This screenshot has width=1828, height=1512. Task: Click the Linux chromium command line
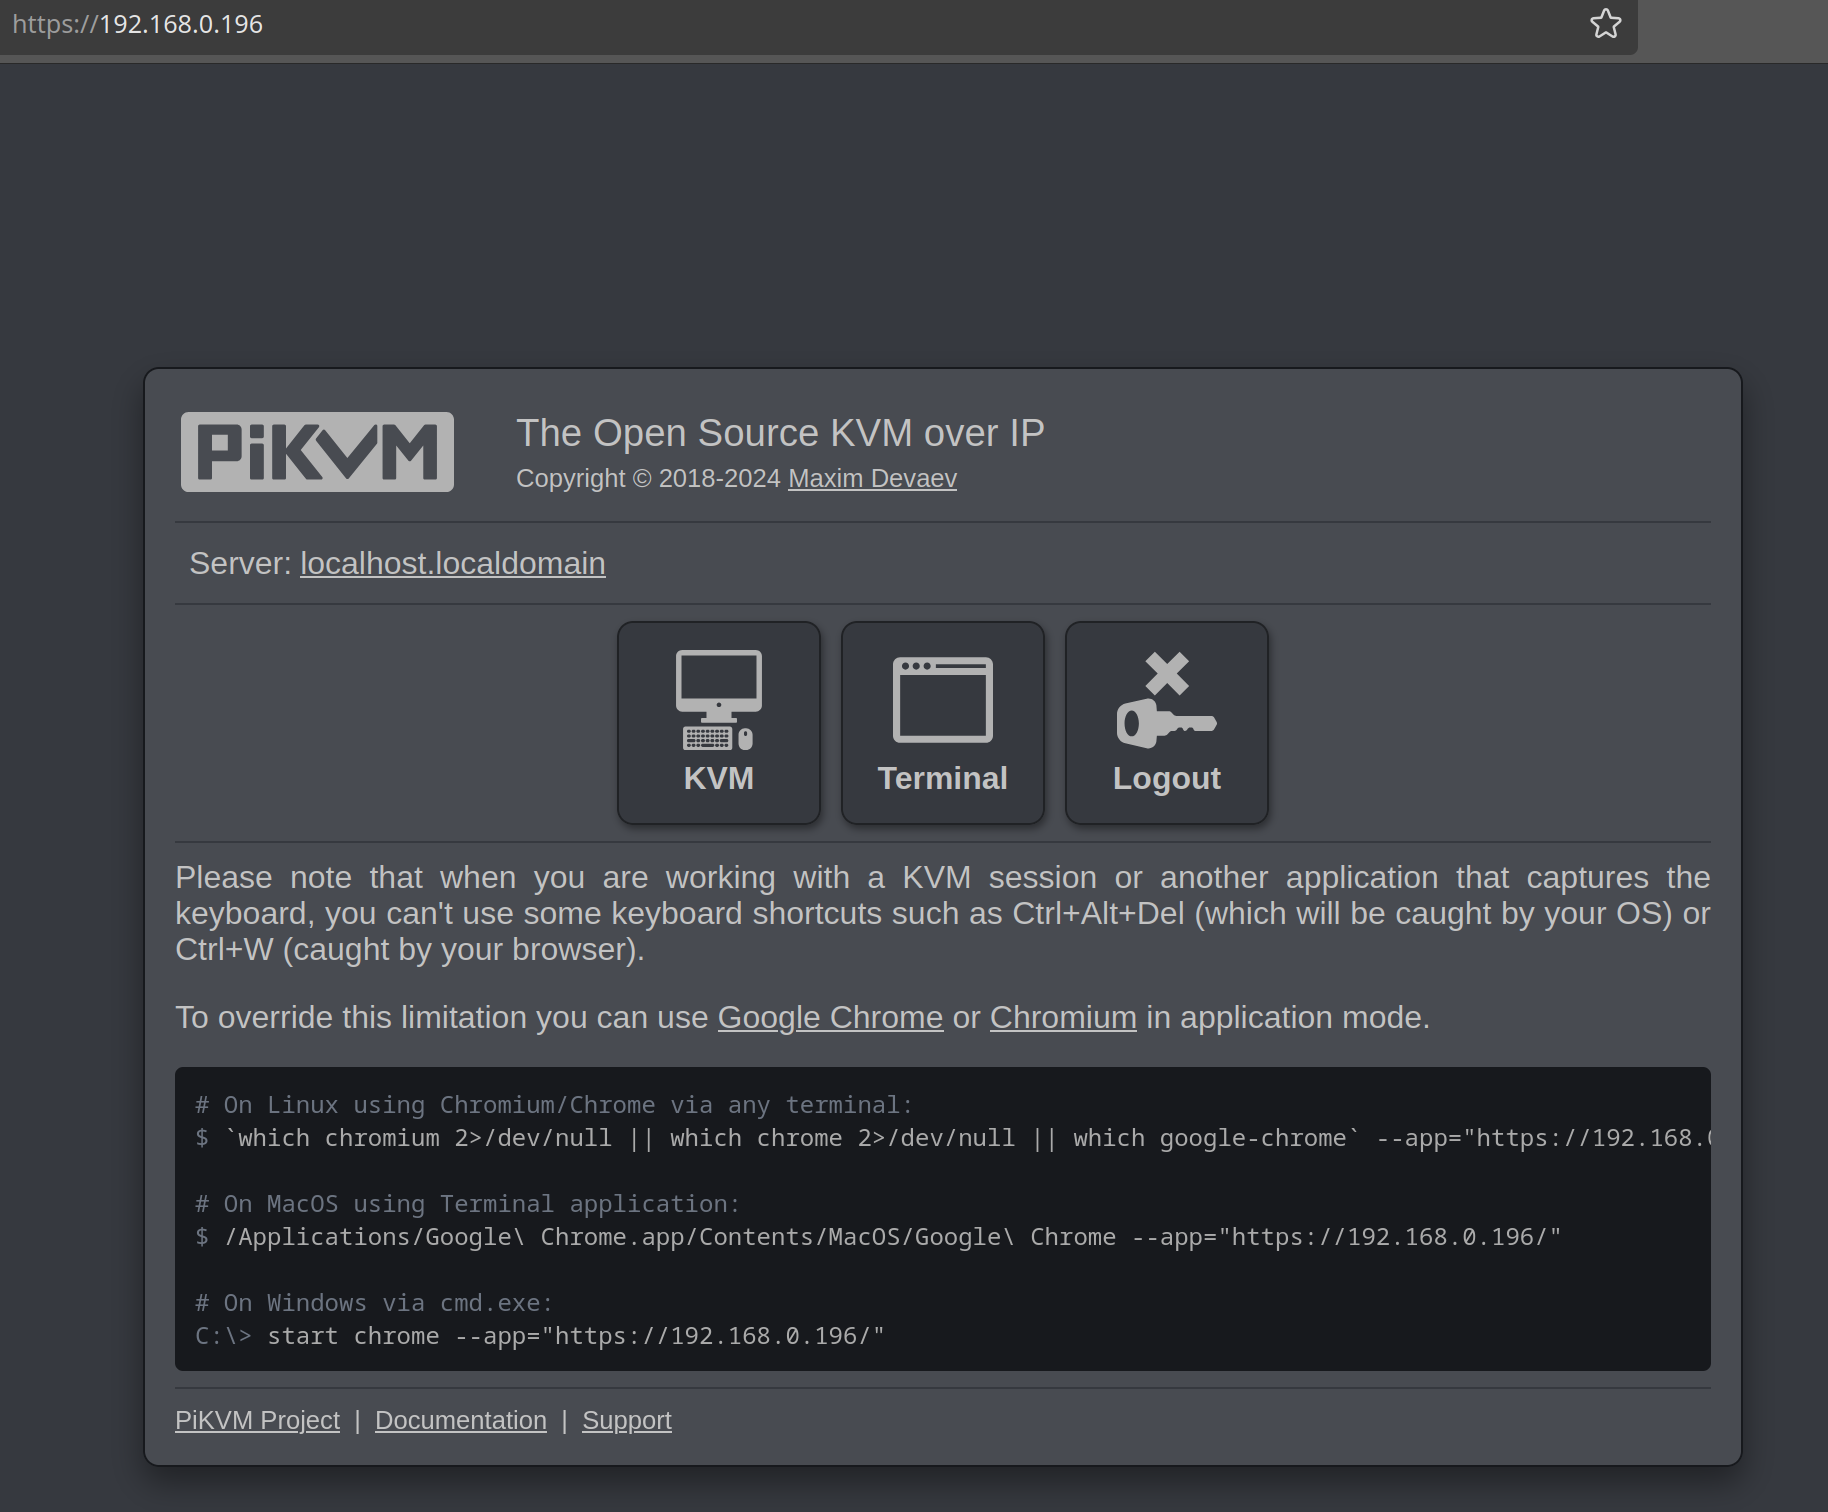952,1138
